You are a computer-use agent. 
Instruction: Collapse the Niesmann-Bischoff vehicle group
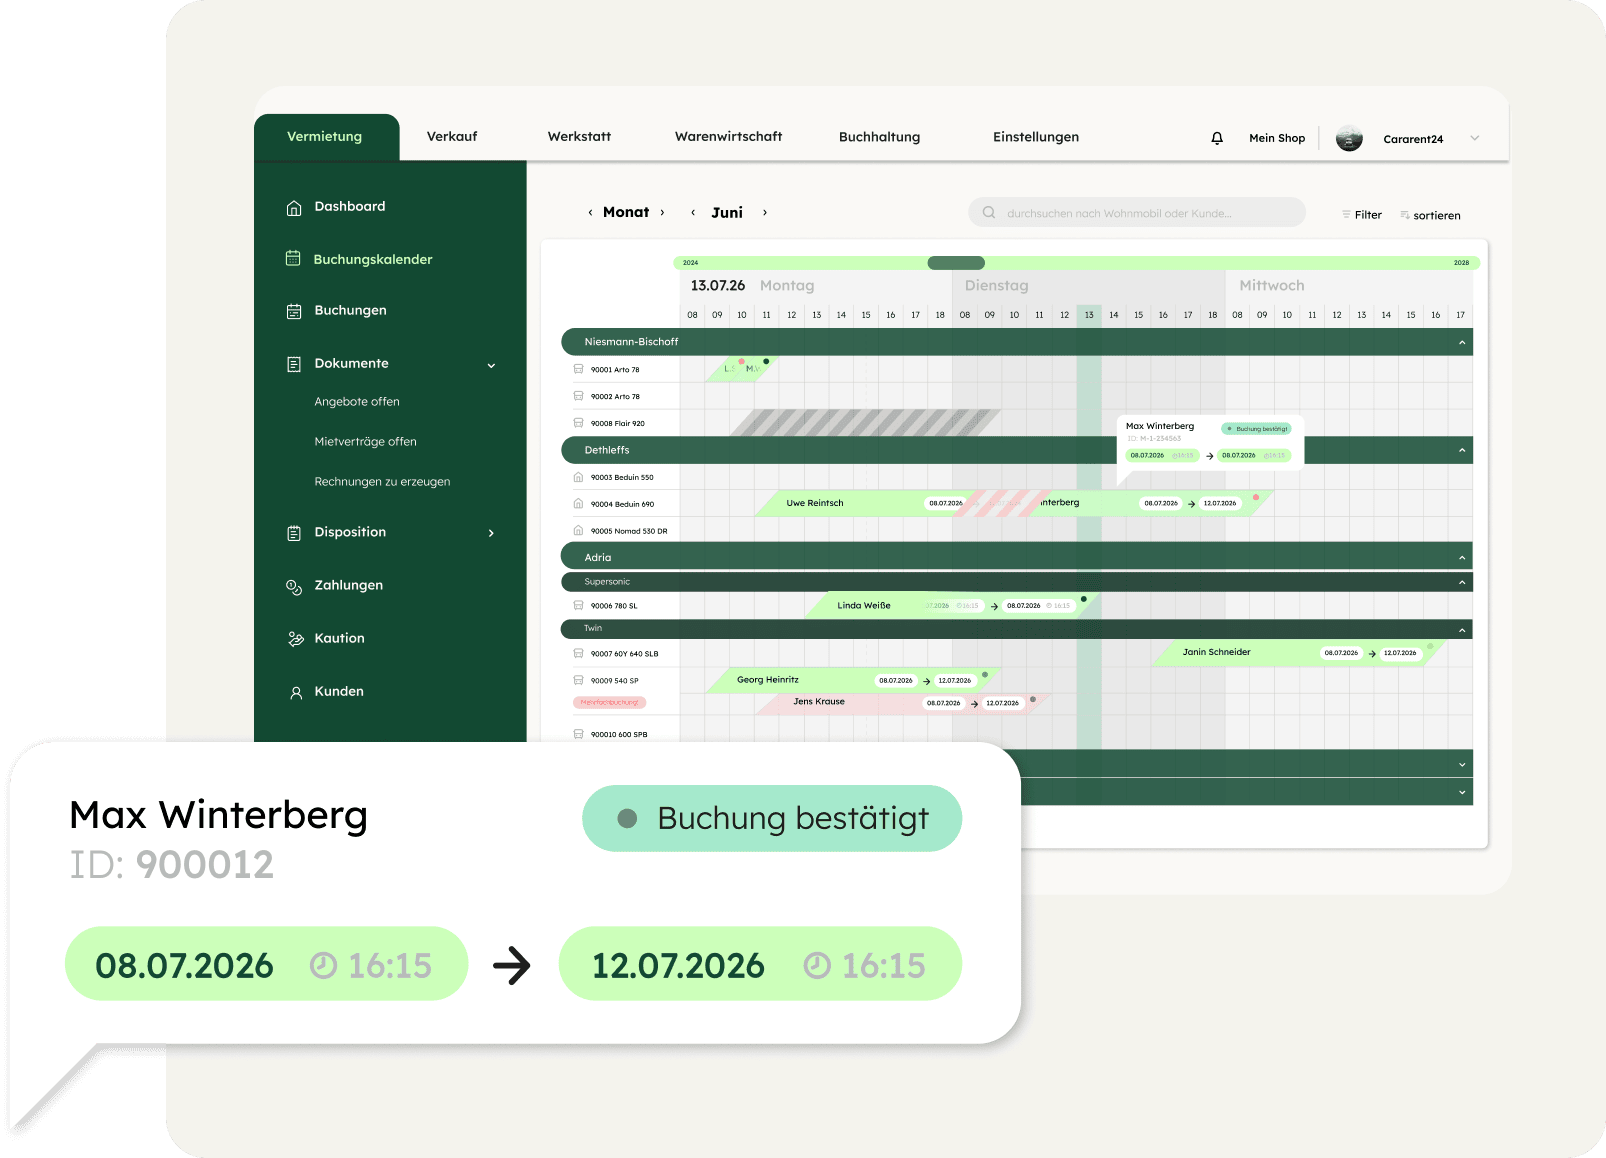tap(1461, 342)
